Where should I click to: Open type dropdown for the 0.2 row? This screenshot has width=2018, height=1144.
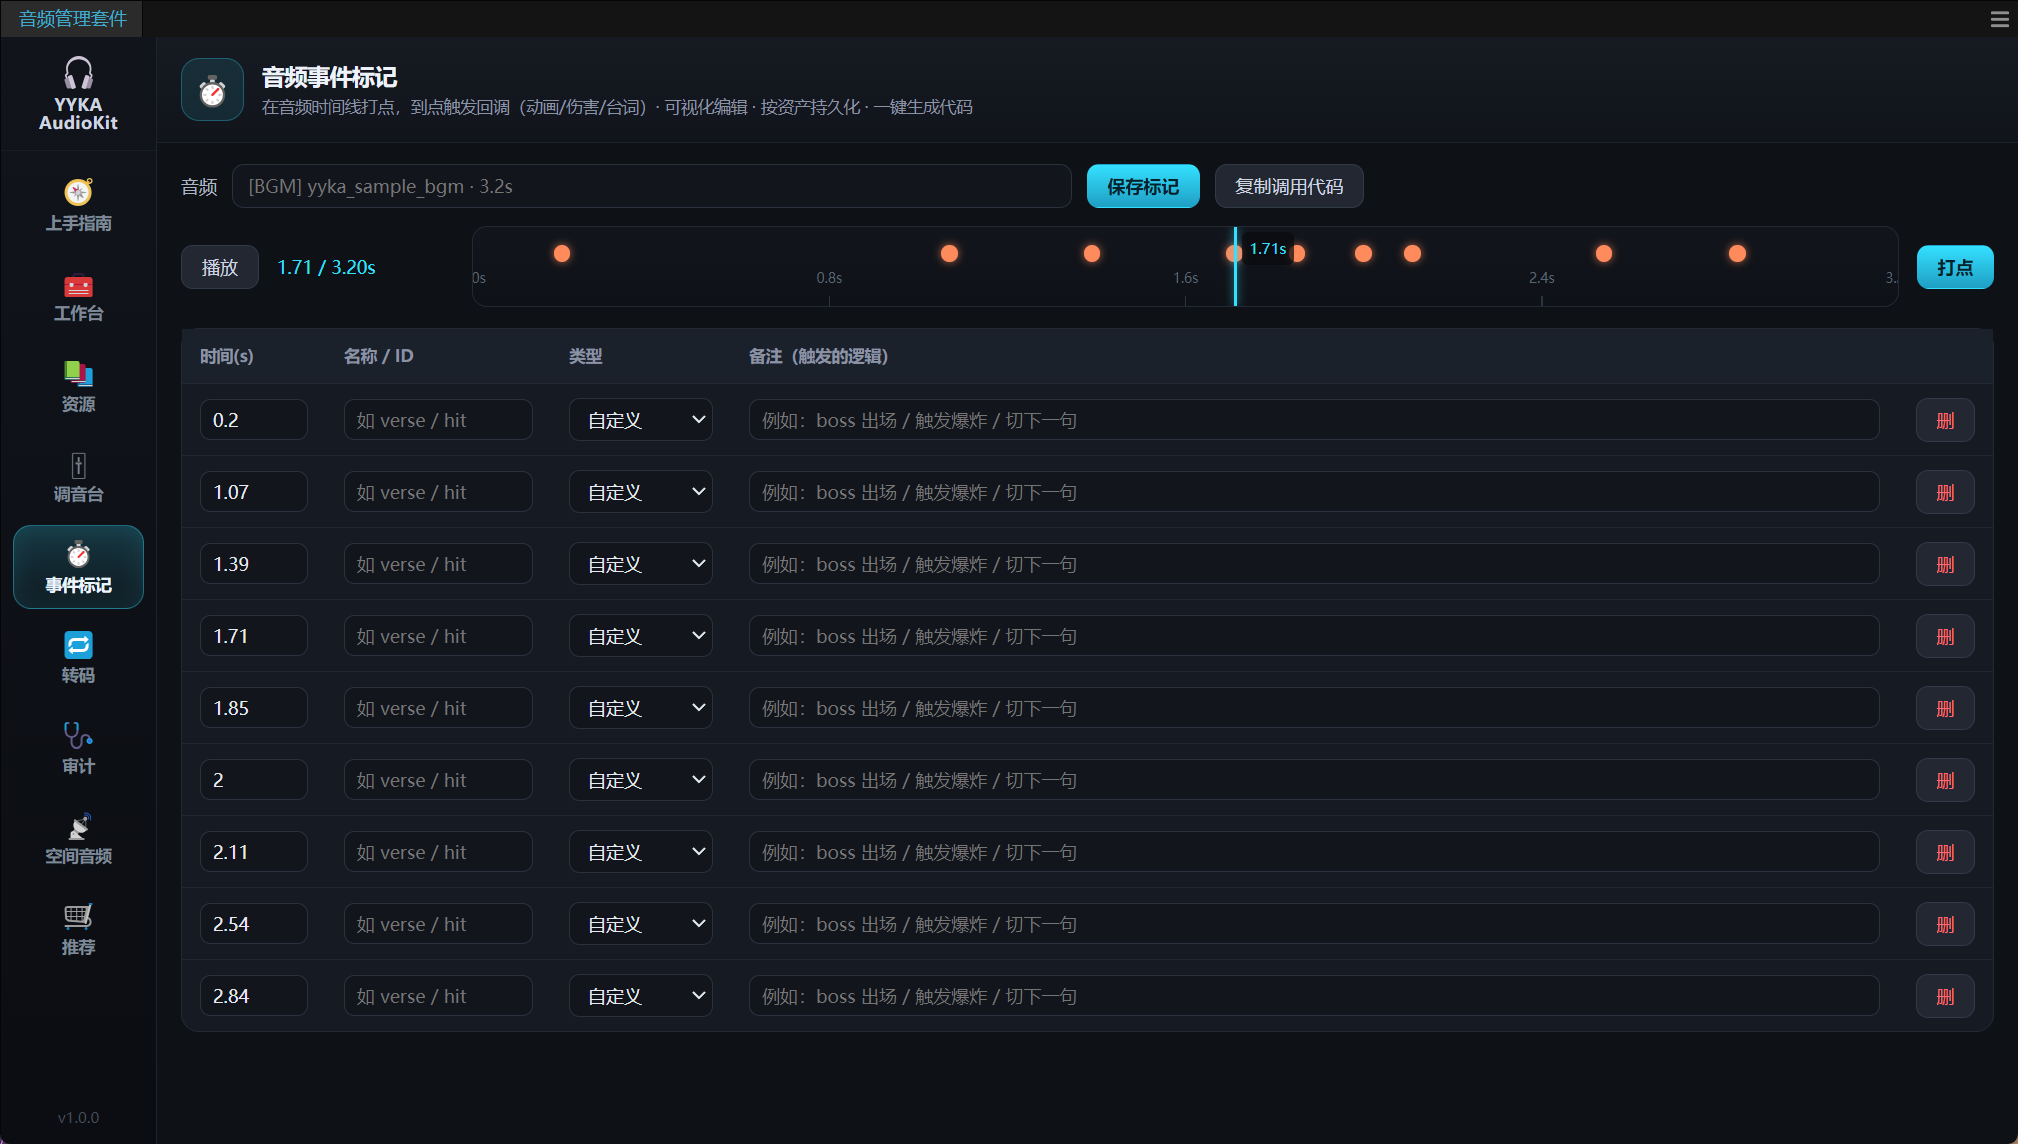(x=641, y=420)
